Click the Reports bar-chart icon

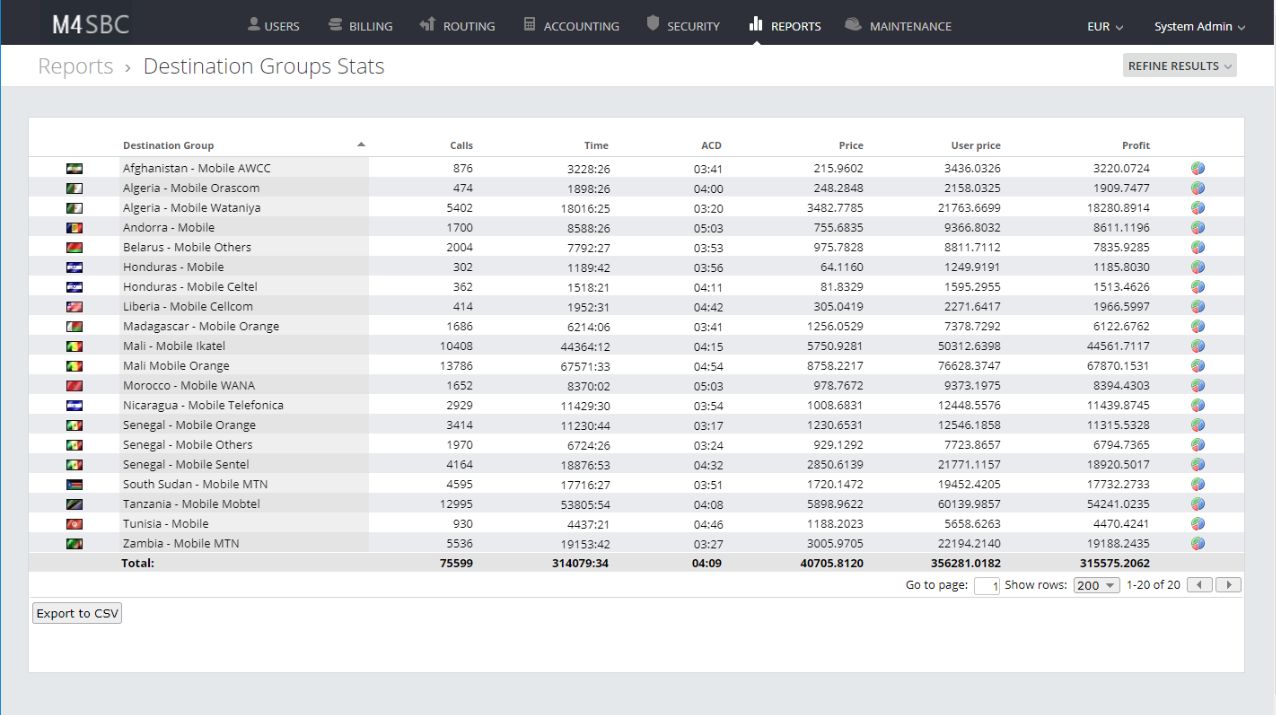click(x=755, y=26)
